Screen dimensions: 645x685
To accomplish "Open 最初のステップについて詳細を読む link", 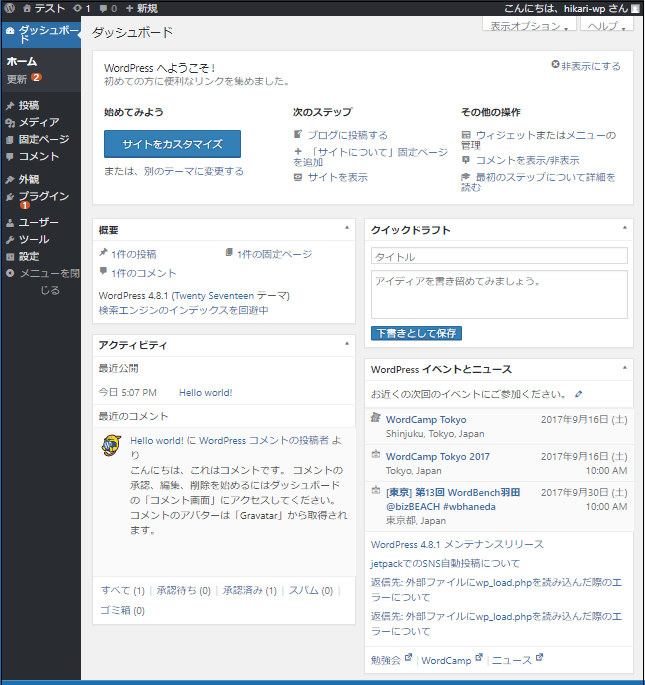I will pyautogui.click(x=538, y=182).
